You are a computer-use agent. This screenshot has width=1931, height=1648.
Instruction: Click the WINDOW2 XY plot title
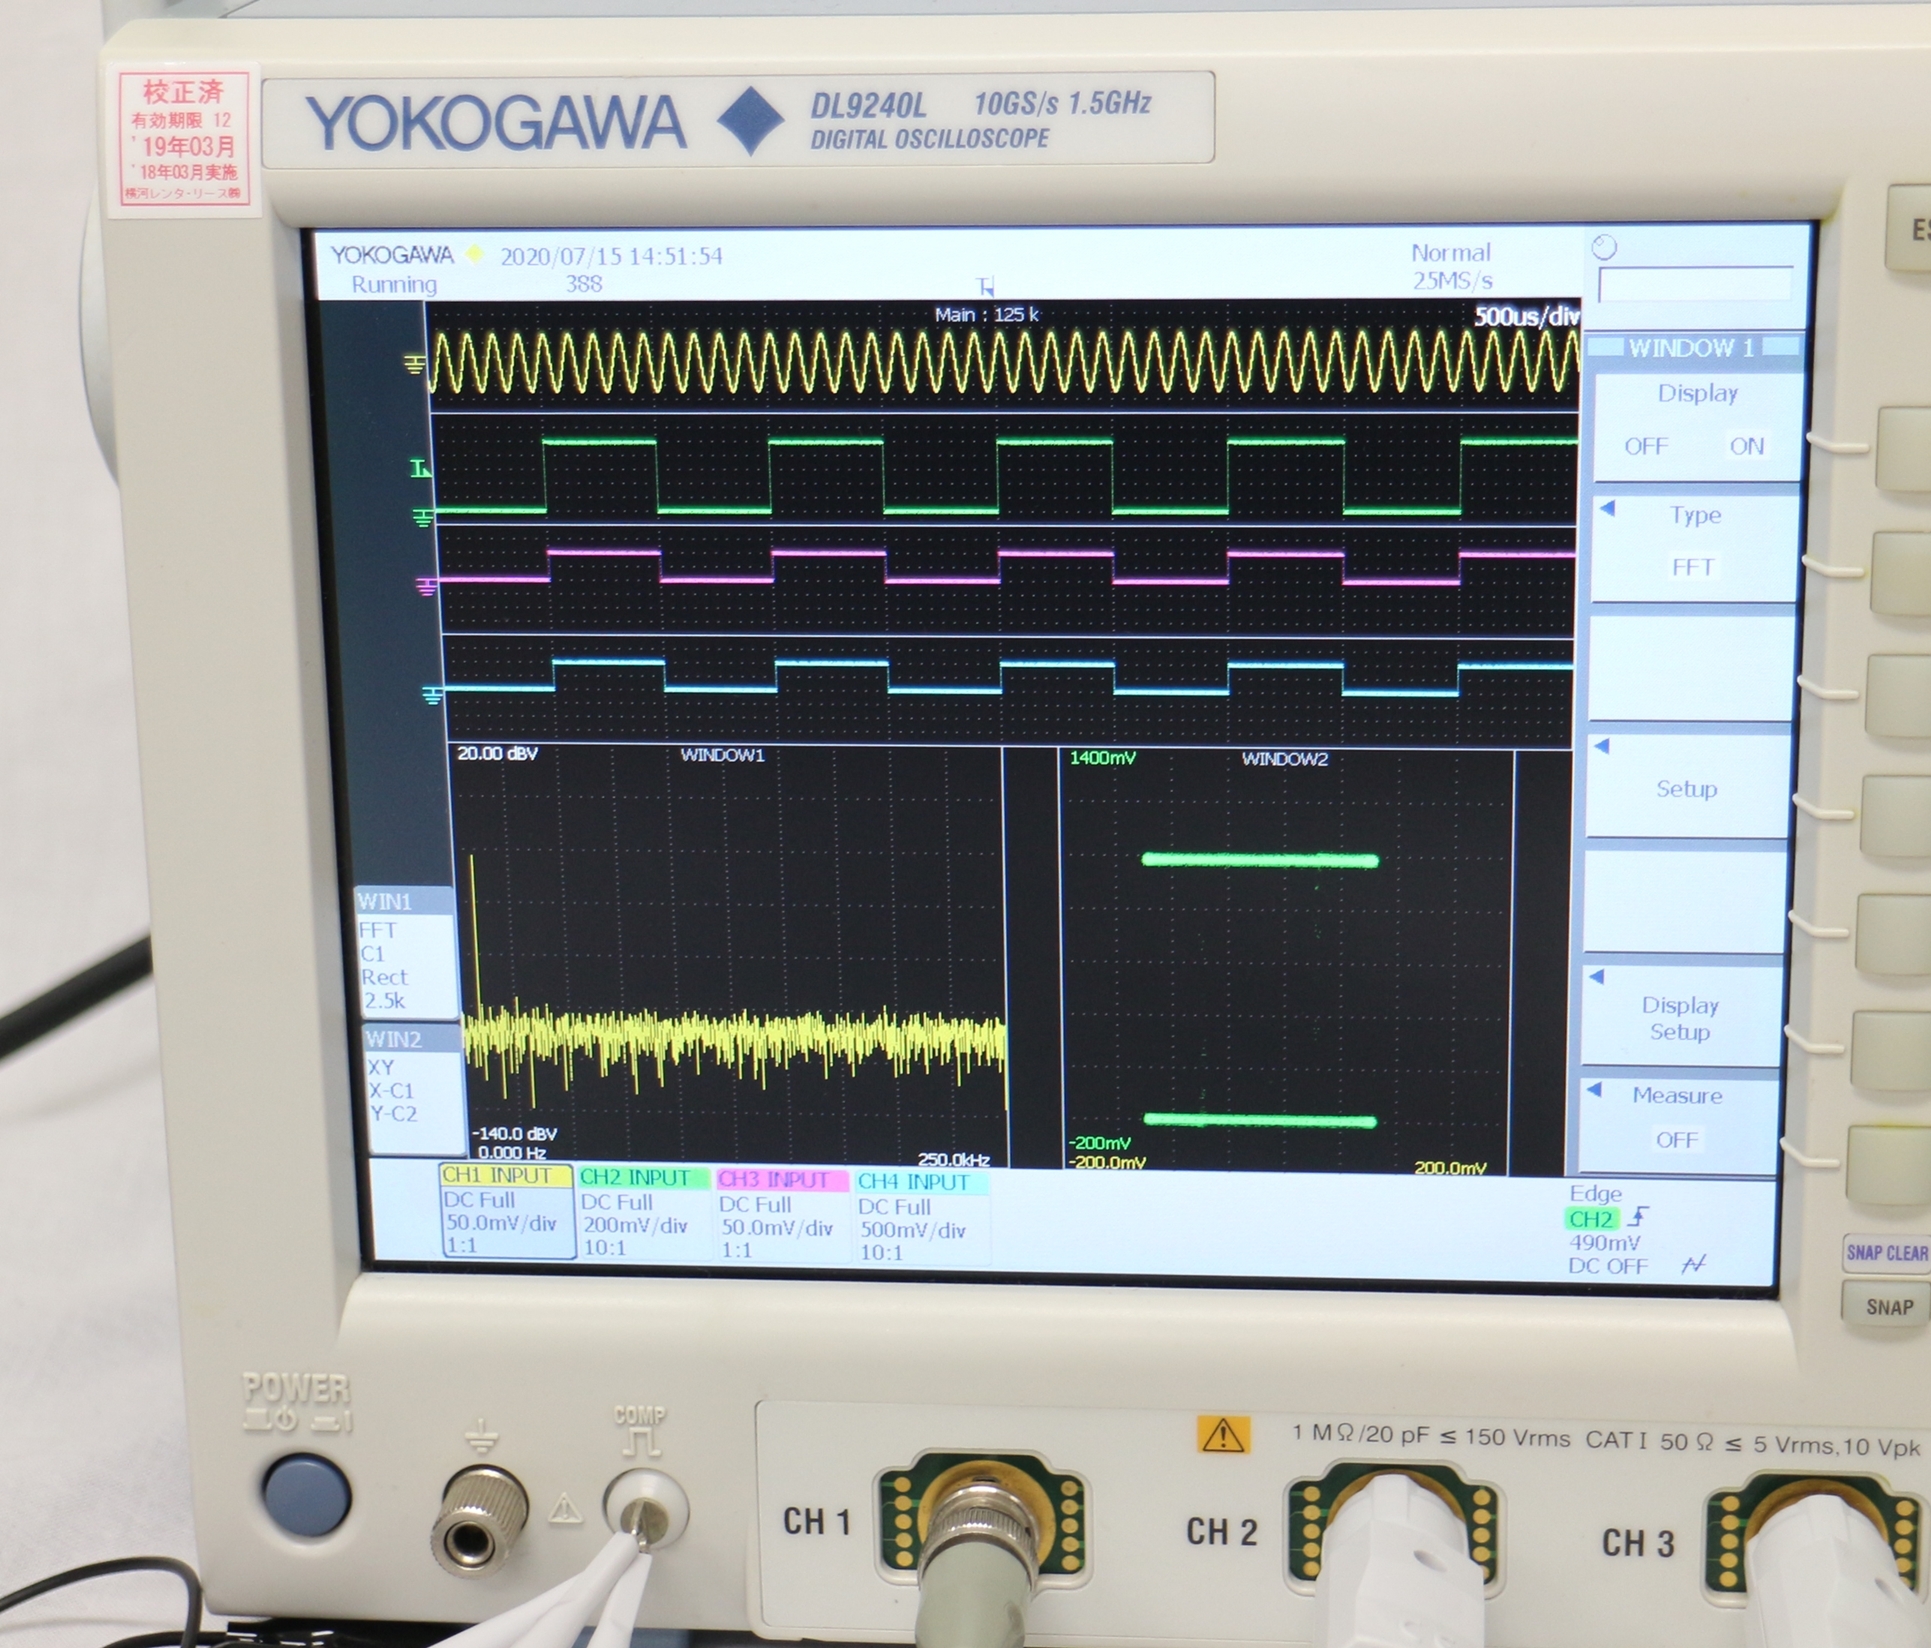1285,759
